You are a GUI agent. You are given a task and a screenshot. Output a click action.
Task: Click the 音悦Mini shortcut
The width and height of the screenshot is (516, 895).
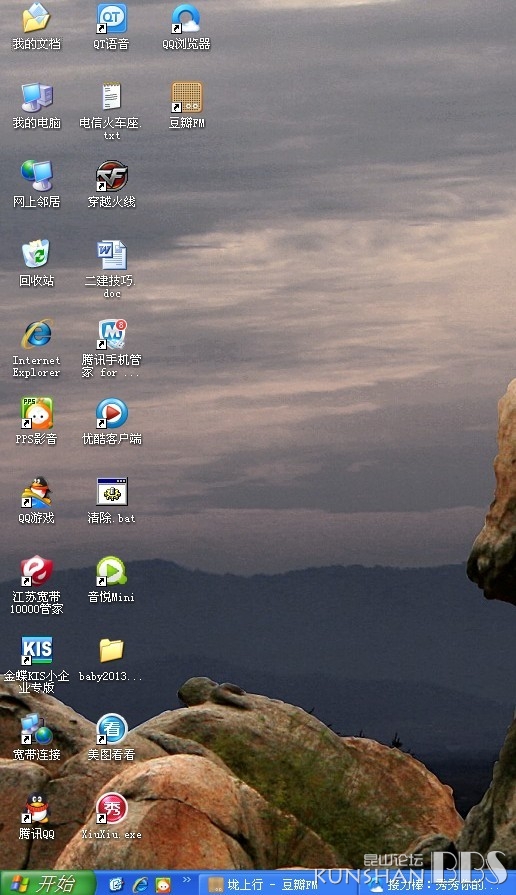pyautogui.click(x=111, y=571)
